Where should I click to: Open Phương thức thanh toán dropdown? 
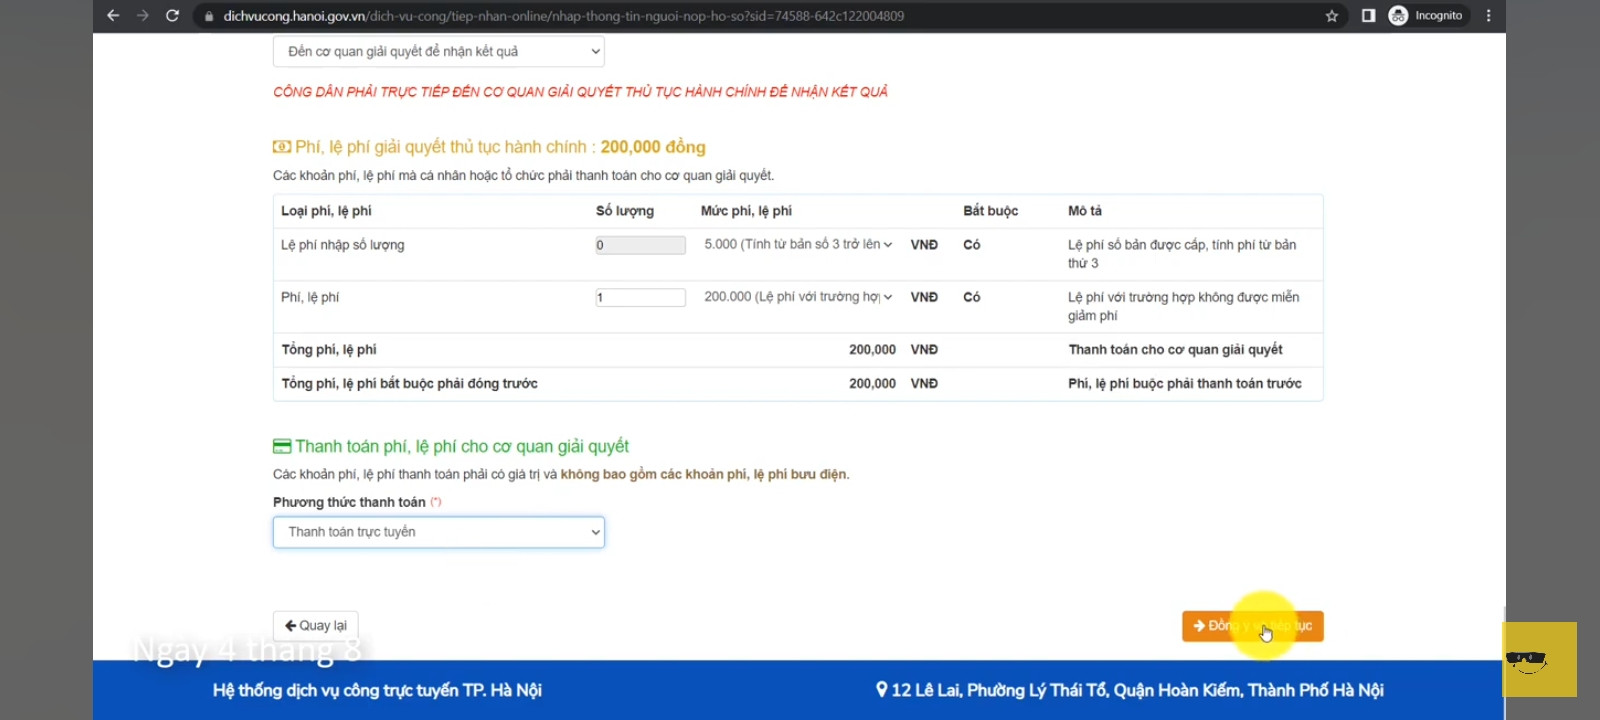[439, 532]
